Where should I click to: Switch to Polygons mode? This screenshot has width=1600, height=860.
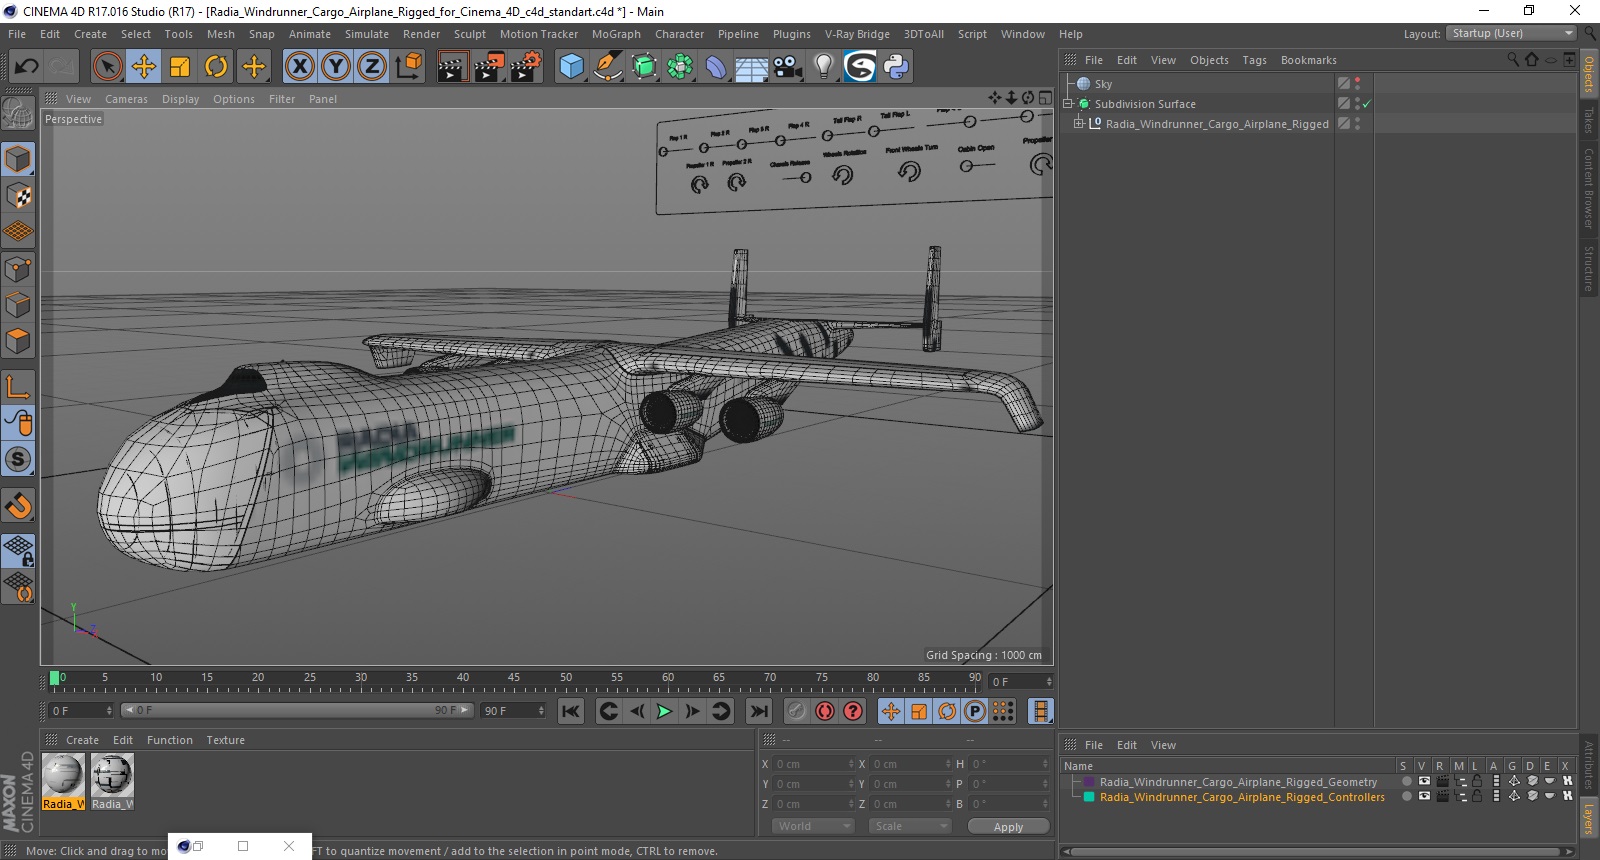pyautogui.click(x=18, y=341)
